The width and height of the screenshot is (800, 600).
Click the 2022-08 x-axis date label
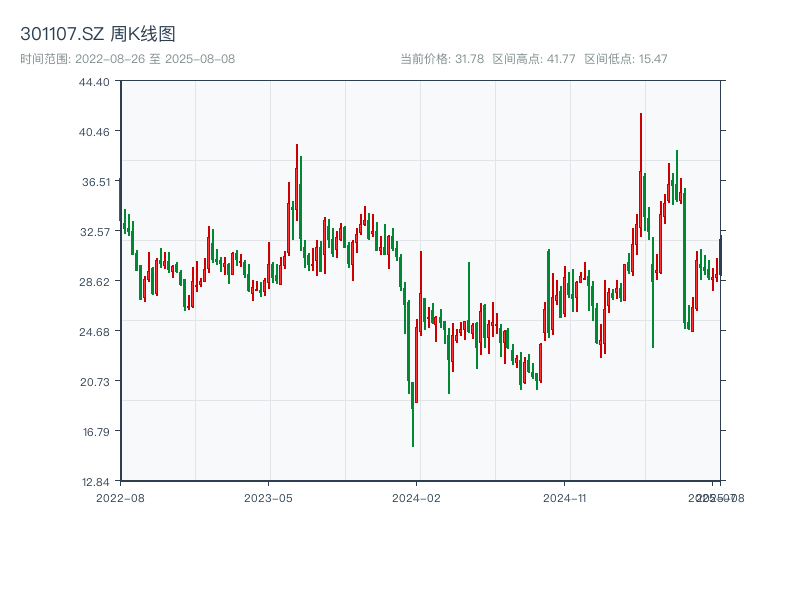point(120,497)
